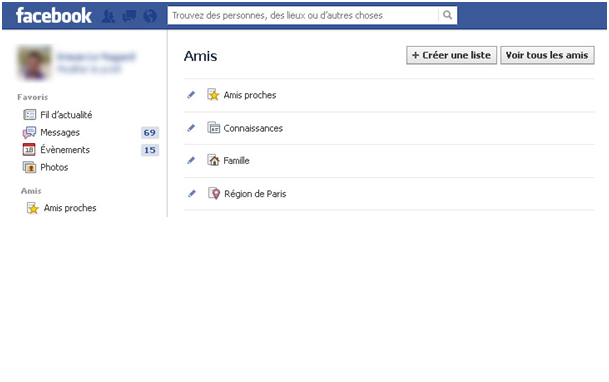Viewport: 609px width, 382px height.
Task: Open 'Photos' in sidebar
Action: coord(54,167)
